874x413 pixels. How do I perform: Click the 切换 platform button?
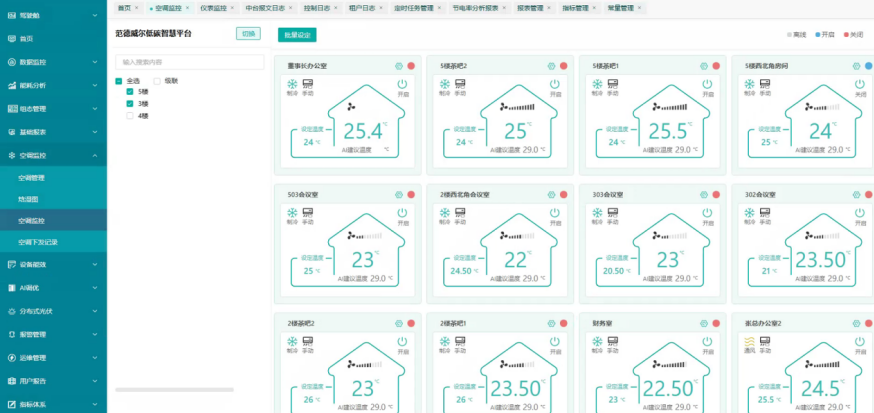[x=249, y=33]
